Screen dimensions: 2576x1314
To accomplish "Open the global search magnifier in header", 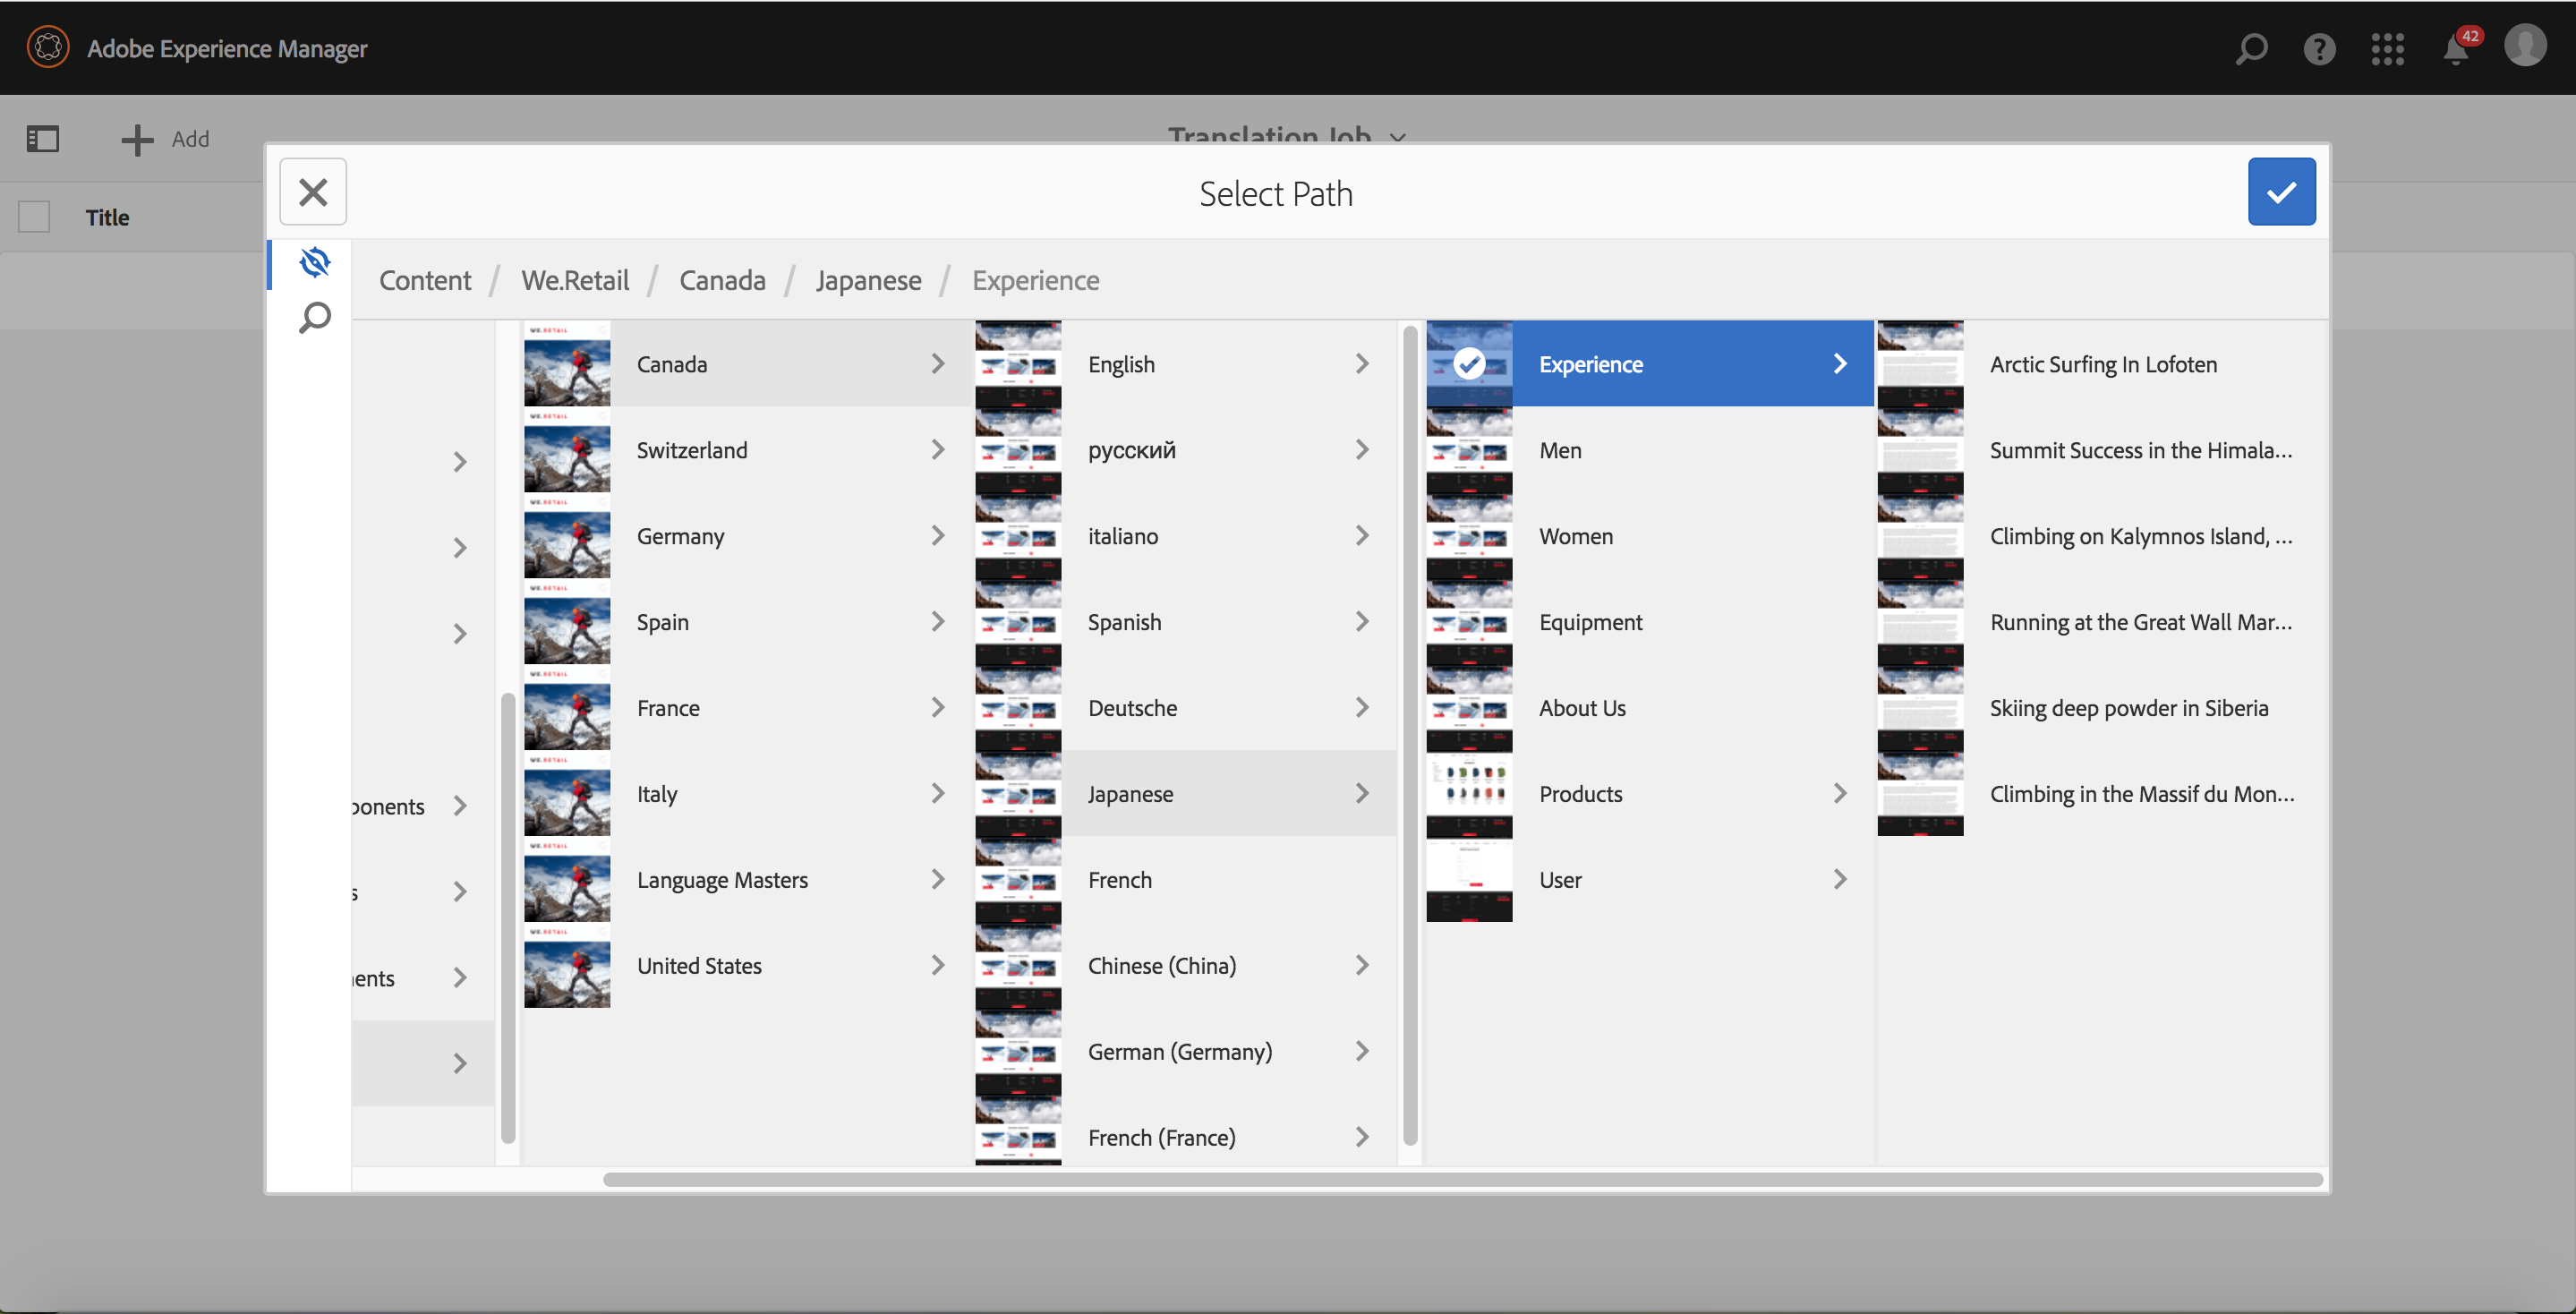I will click(2251, 48).
